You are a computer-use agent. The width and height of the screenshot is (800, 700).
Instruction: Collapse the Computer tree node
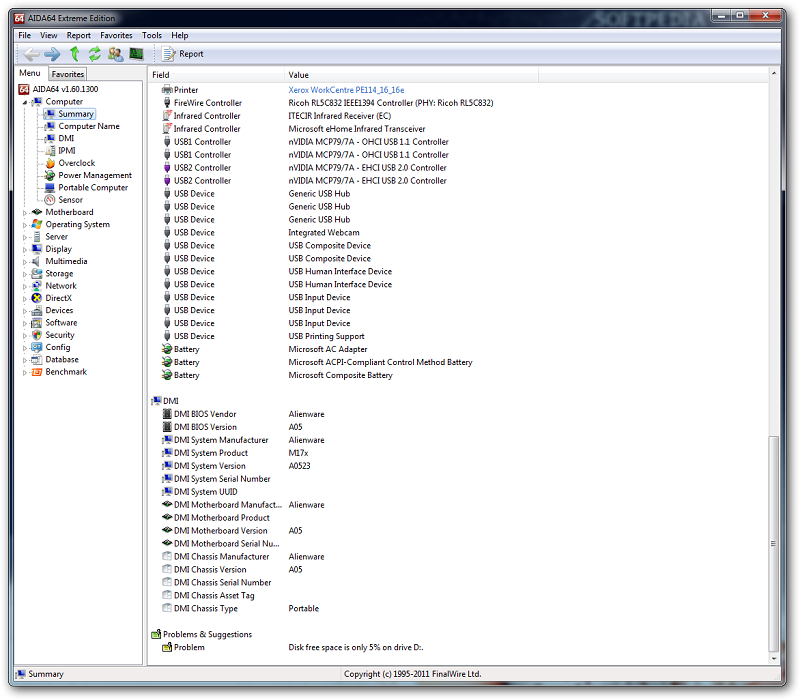pyautogui.click(x=24, y=102)
